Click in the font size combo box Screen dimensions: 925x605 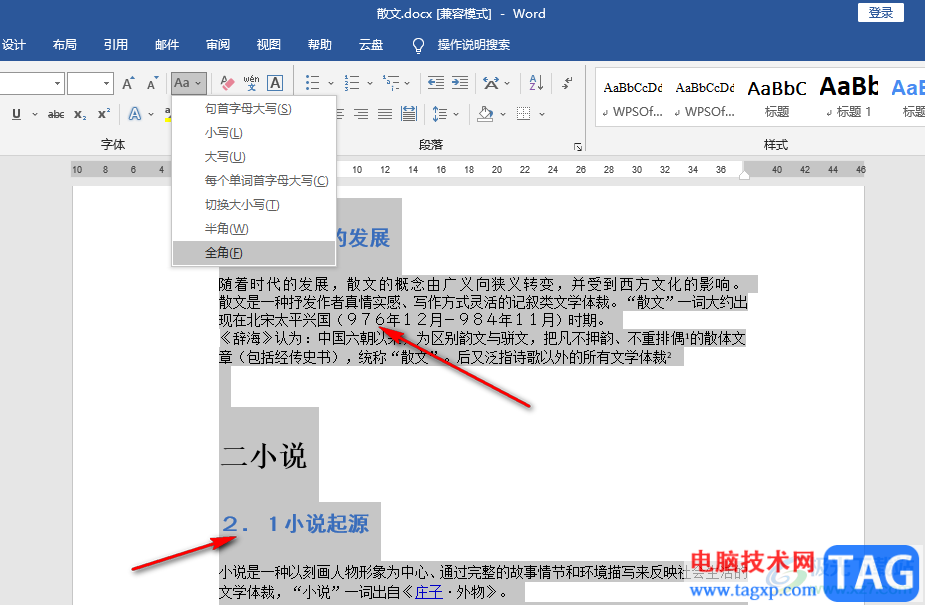tap(90, 84)
